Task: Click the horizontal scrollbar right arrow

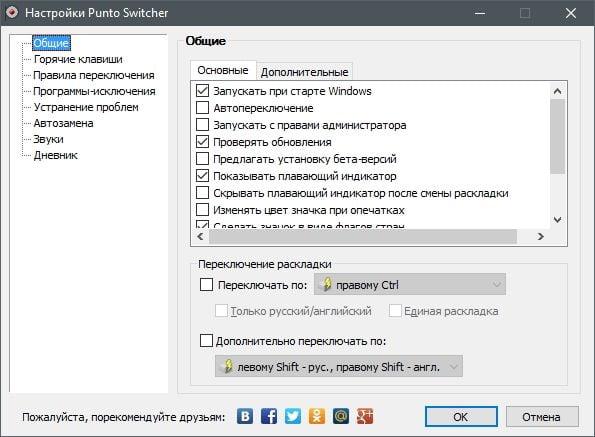Action: 540,236
